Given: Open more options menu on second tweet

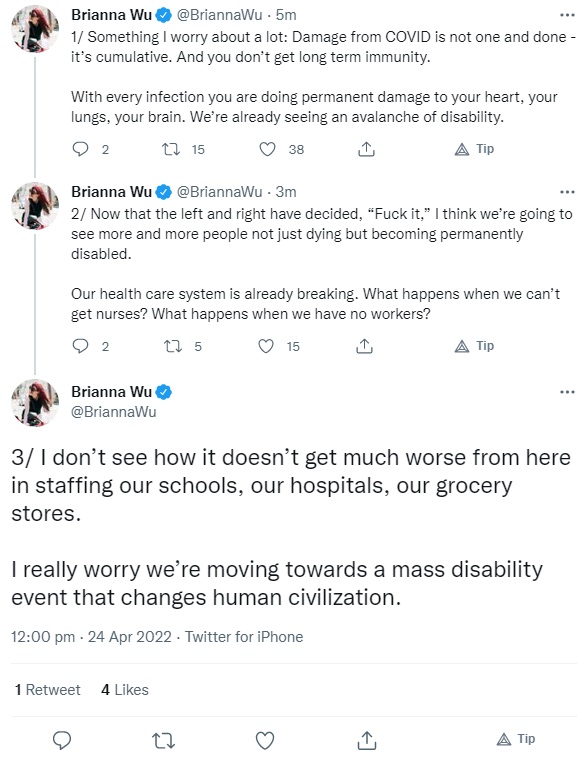Looking at the screenshot, I should point(567,192).
